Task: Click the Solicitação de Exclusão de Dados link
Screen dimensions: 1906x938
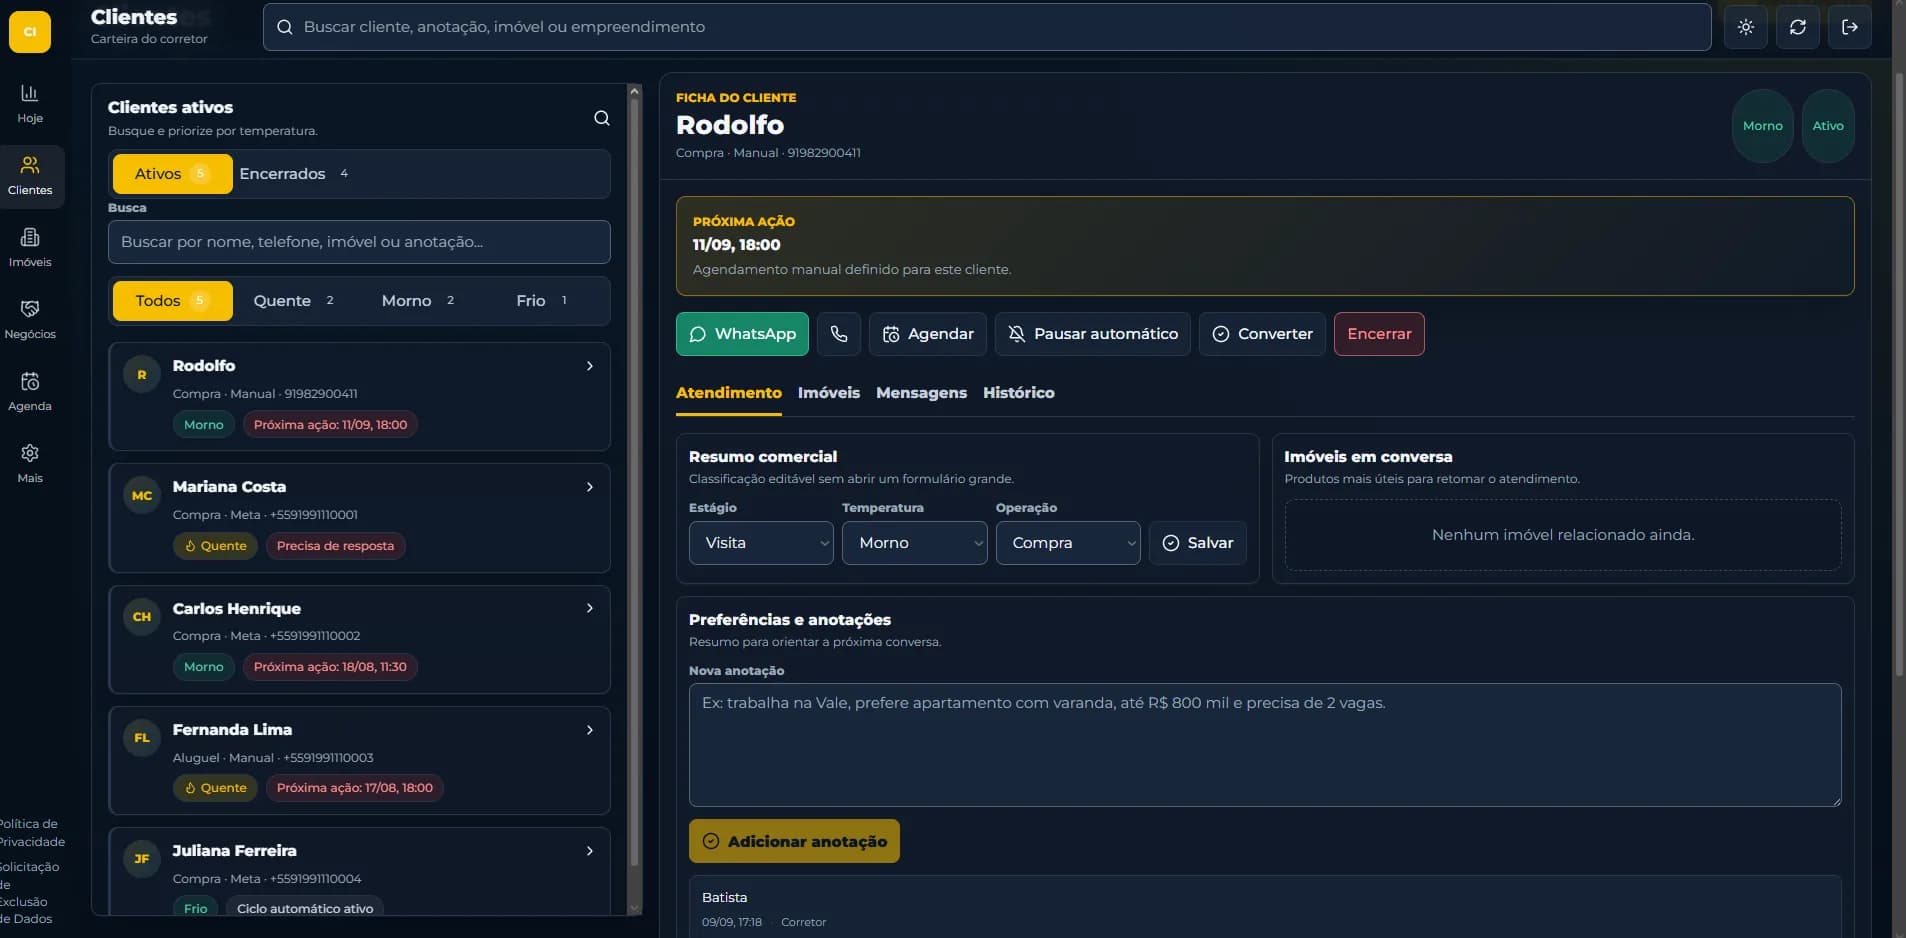Action: pos(28,893)
